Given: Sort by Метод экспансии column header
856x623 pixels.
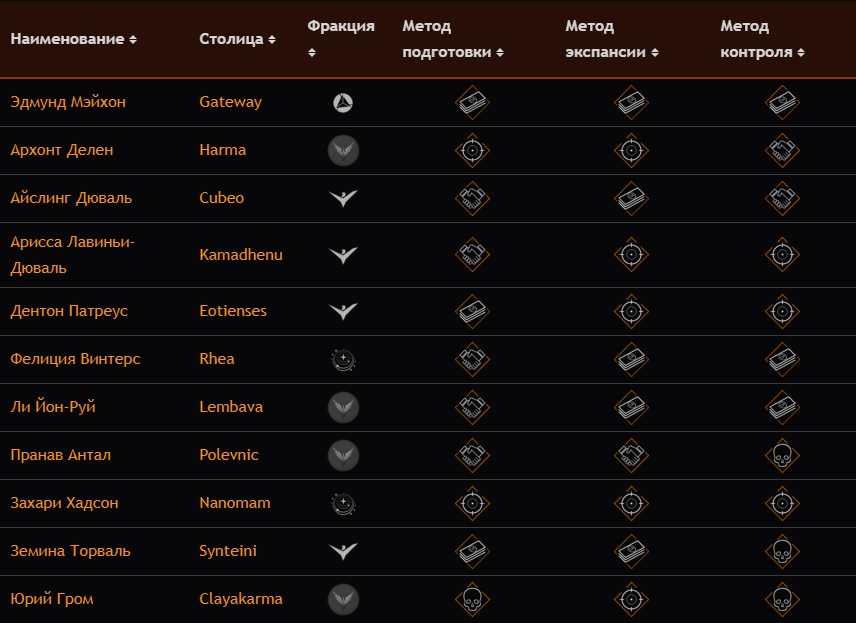Looking at the screenshot, I should click(x=611, y=39).
